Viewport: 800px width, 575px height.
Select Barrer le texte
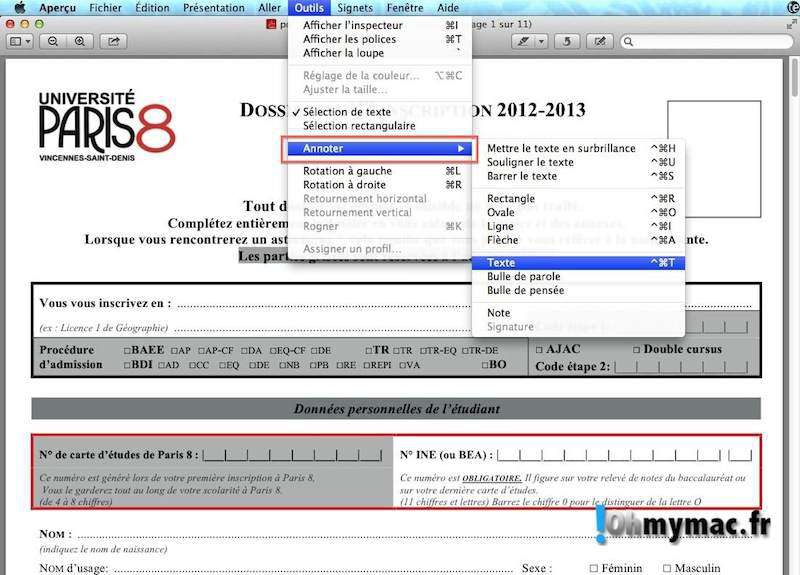click(579, 176)
